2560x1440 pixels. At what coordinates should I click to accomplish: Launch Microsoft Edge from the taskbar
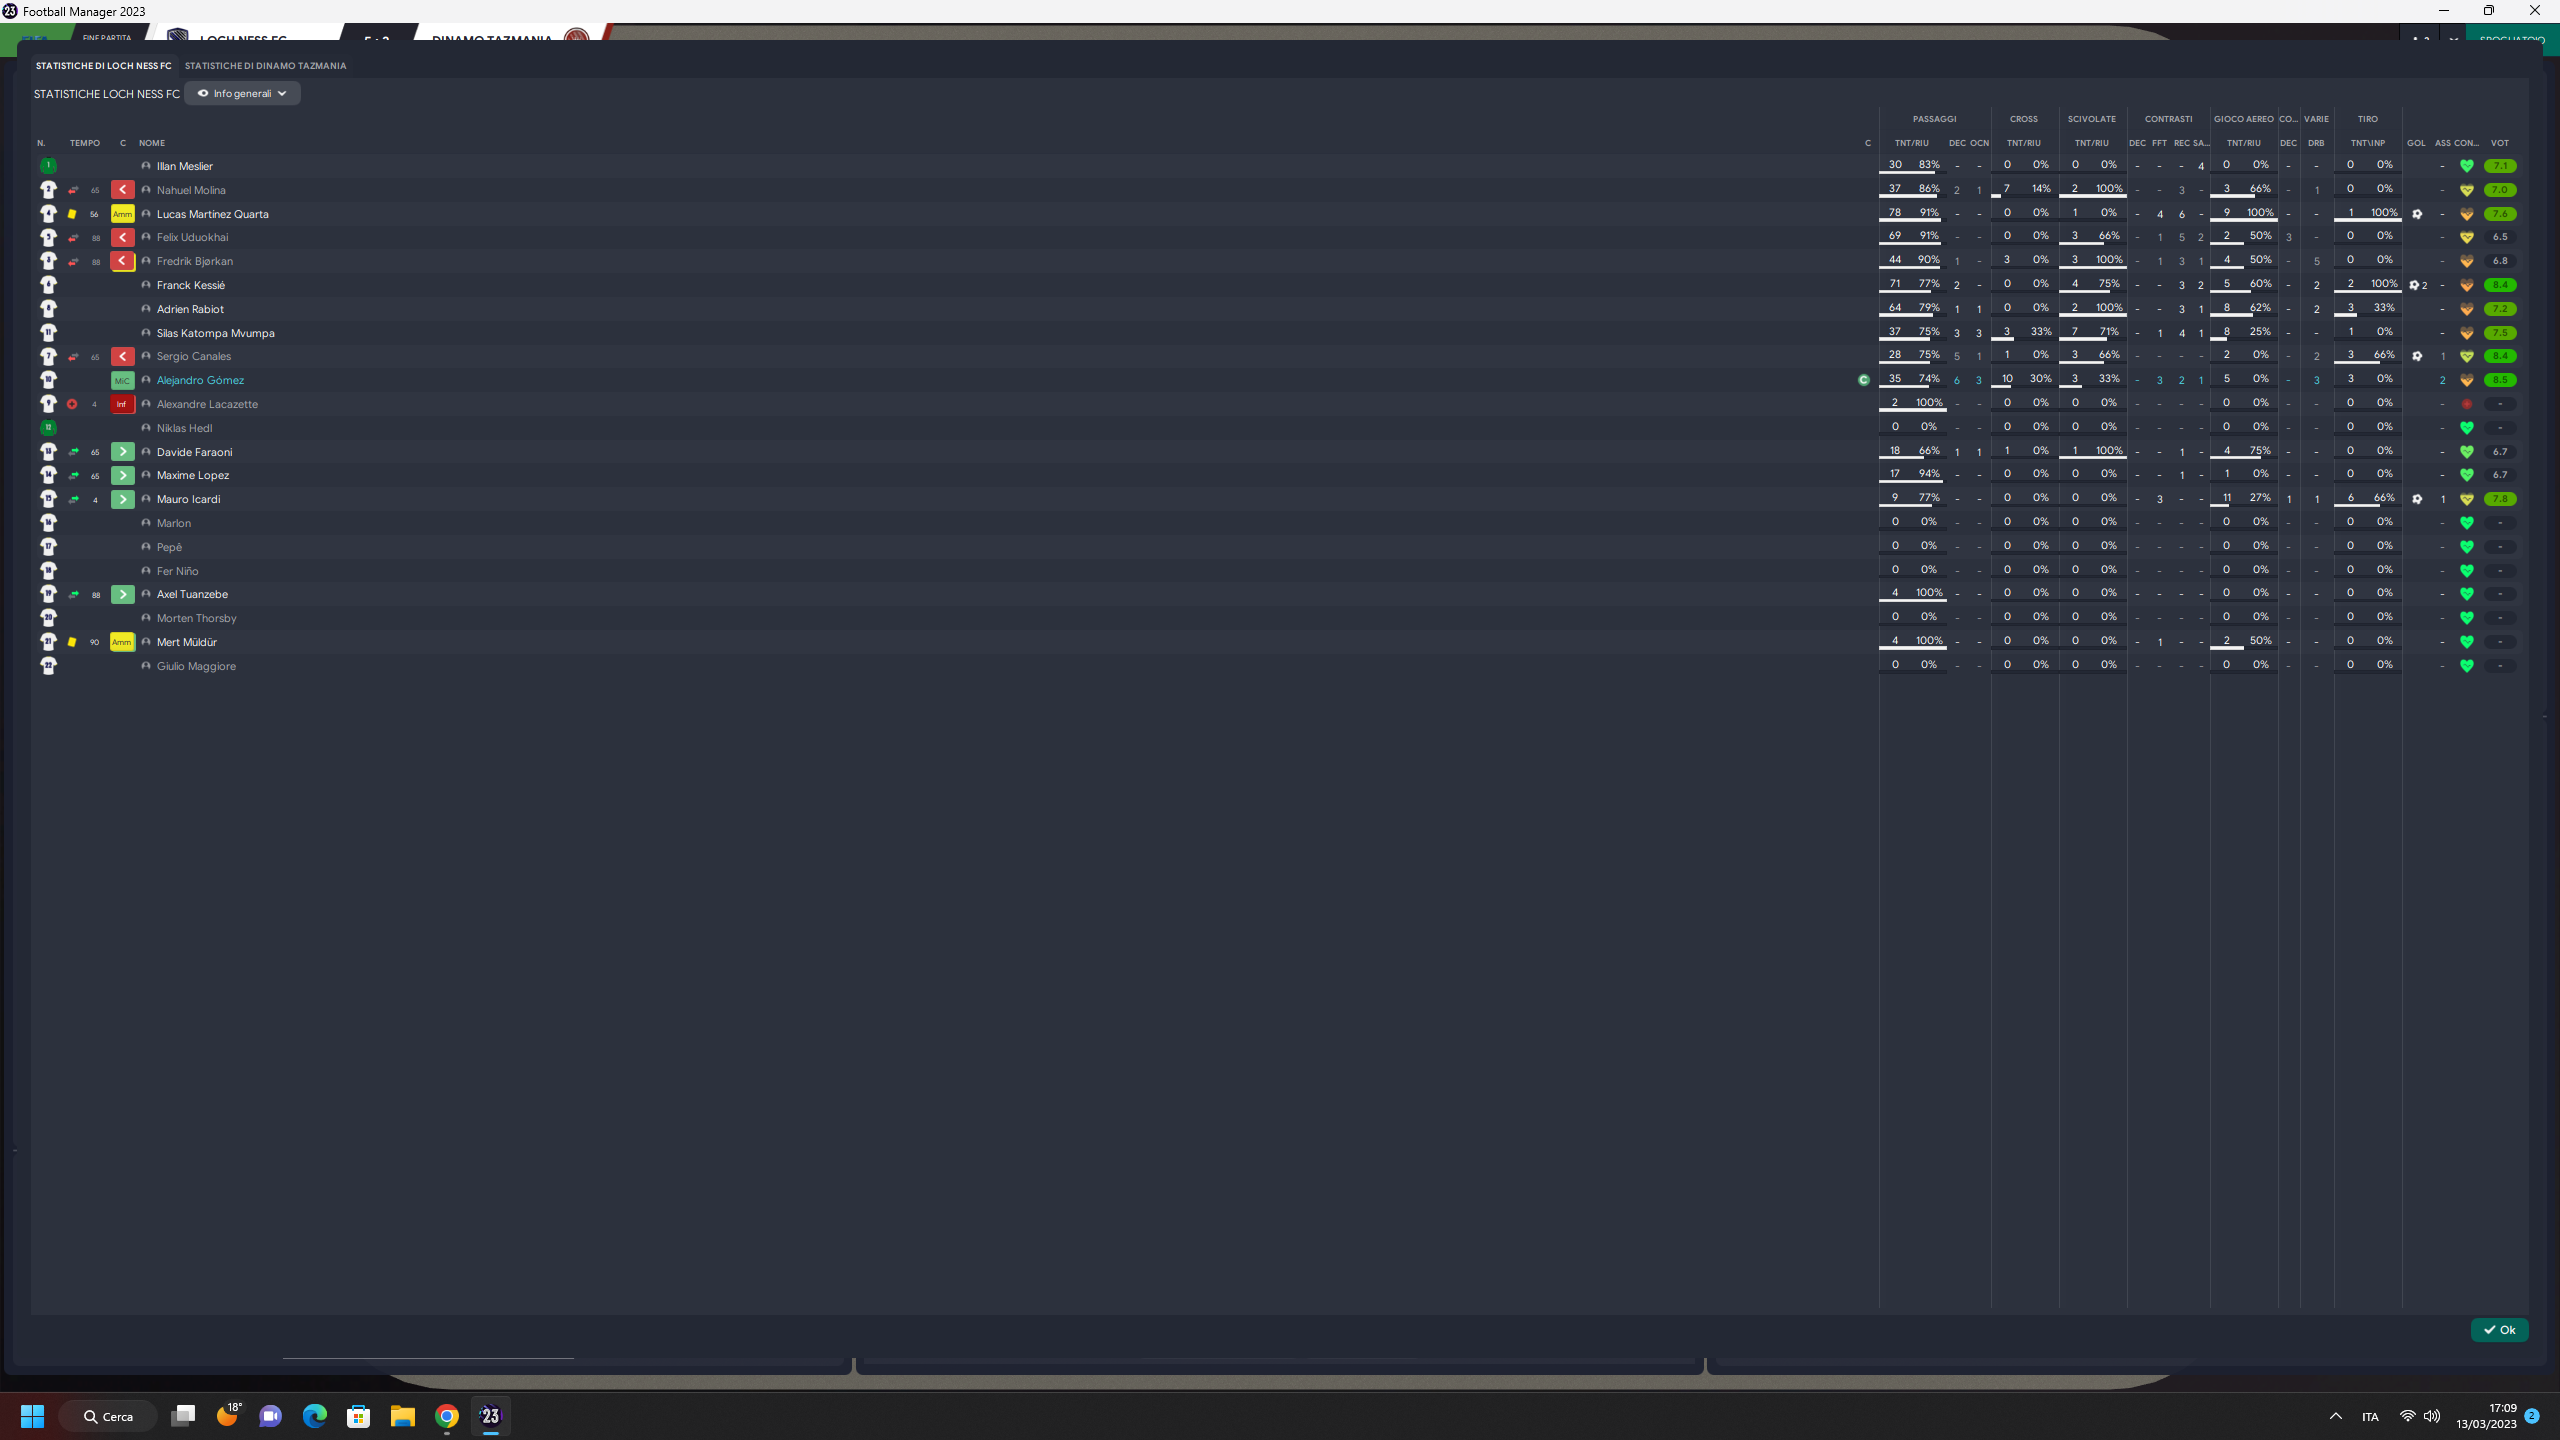click(315, 1416)
